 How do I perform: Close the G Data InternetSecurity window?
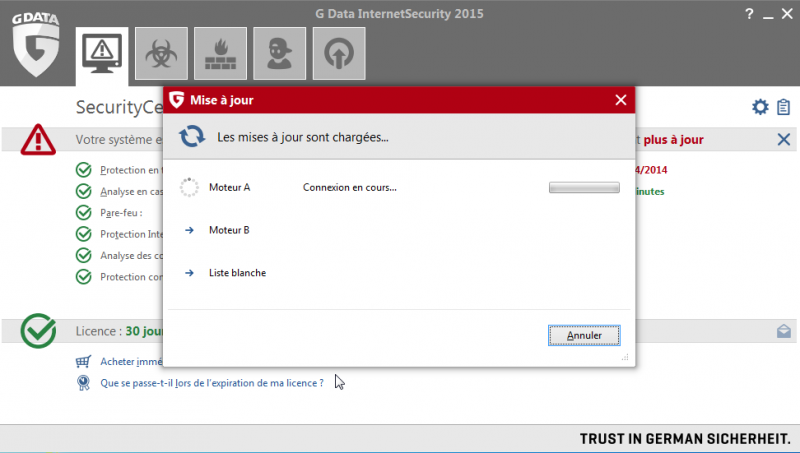click(787, 14)
